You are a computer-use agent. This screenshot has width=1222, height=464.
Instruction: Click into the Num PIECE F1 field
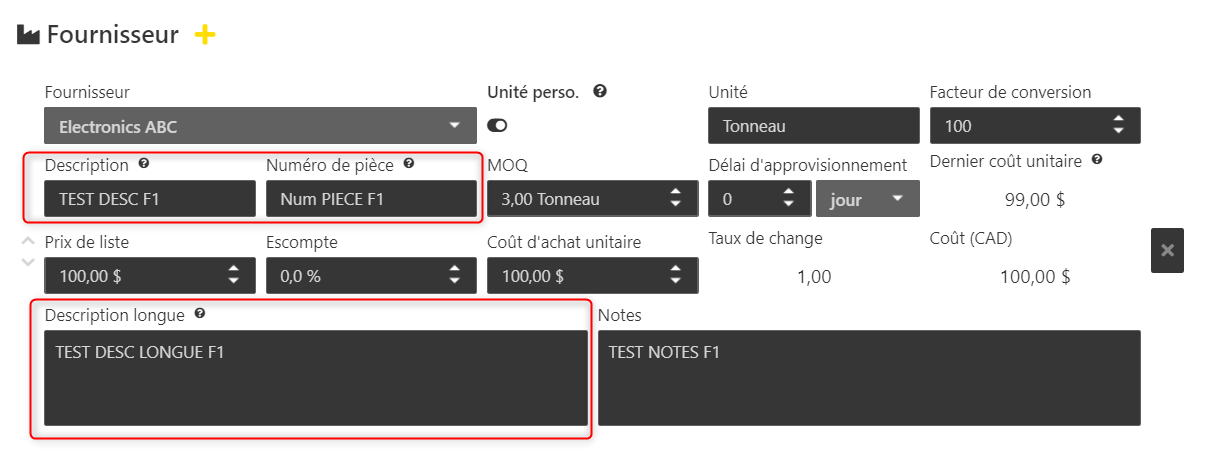point(371,199)
